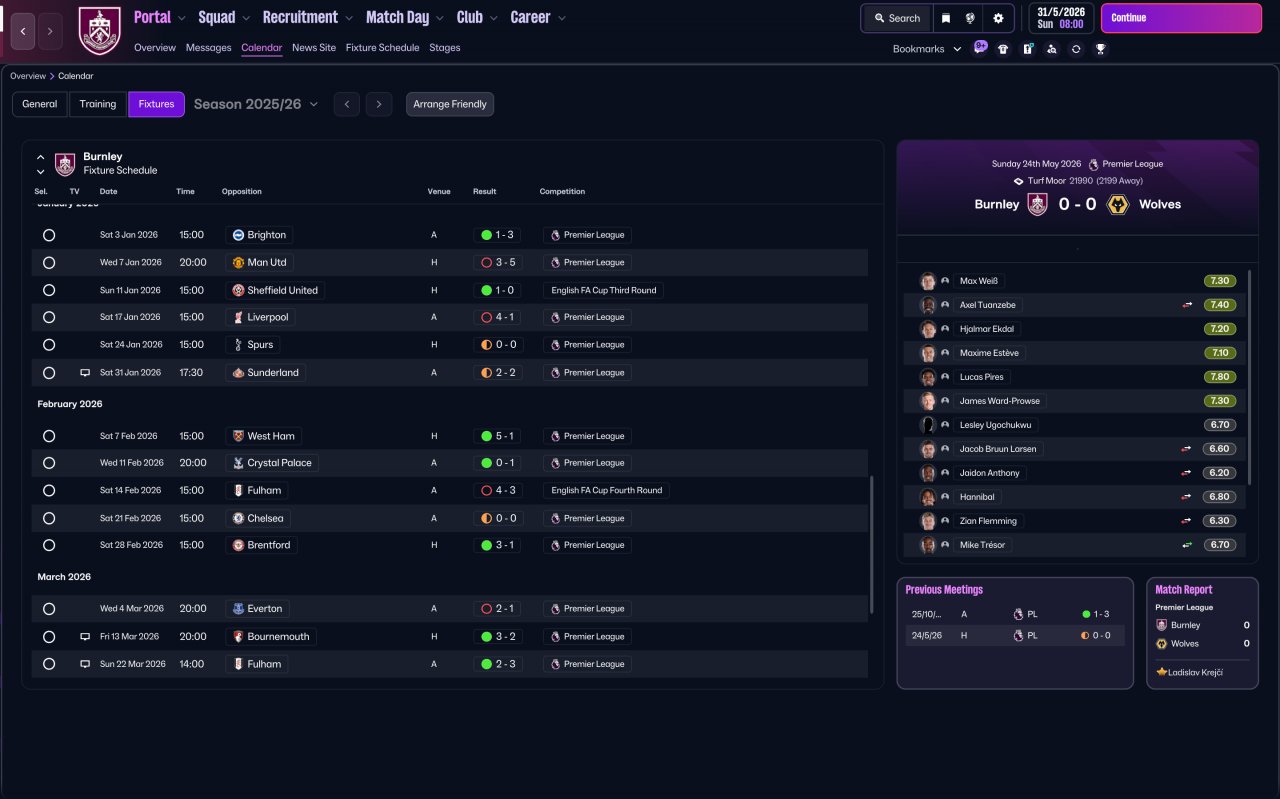Click the date and time display 31/5/2026

[x=1062, y=18]
